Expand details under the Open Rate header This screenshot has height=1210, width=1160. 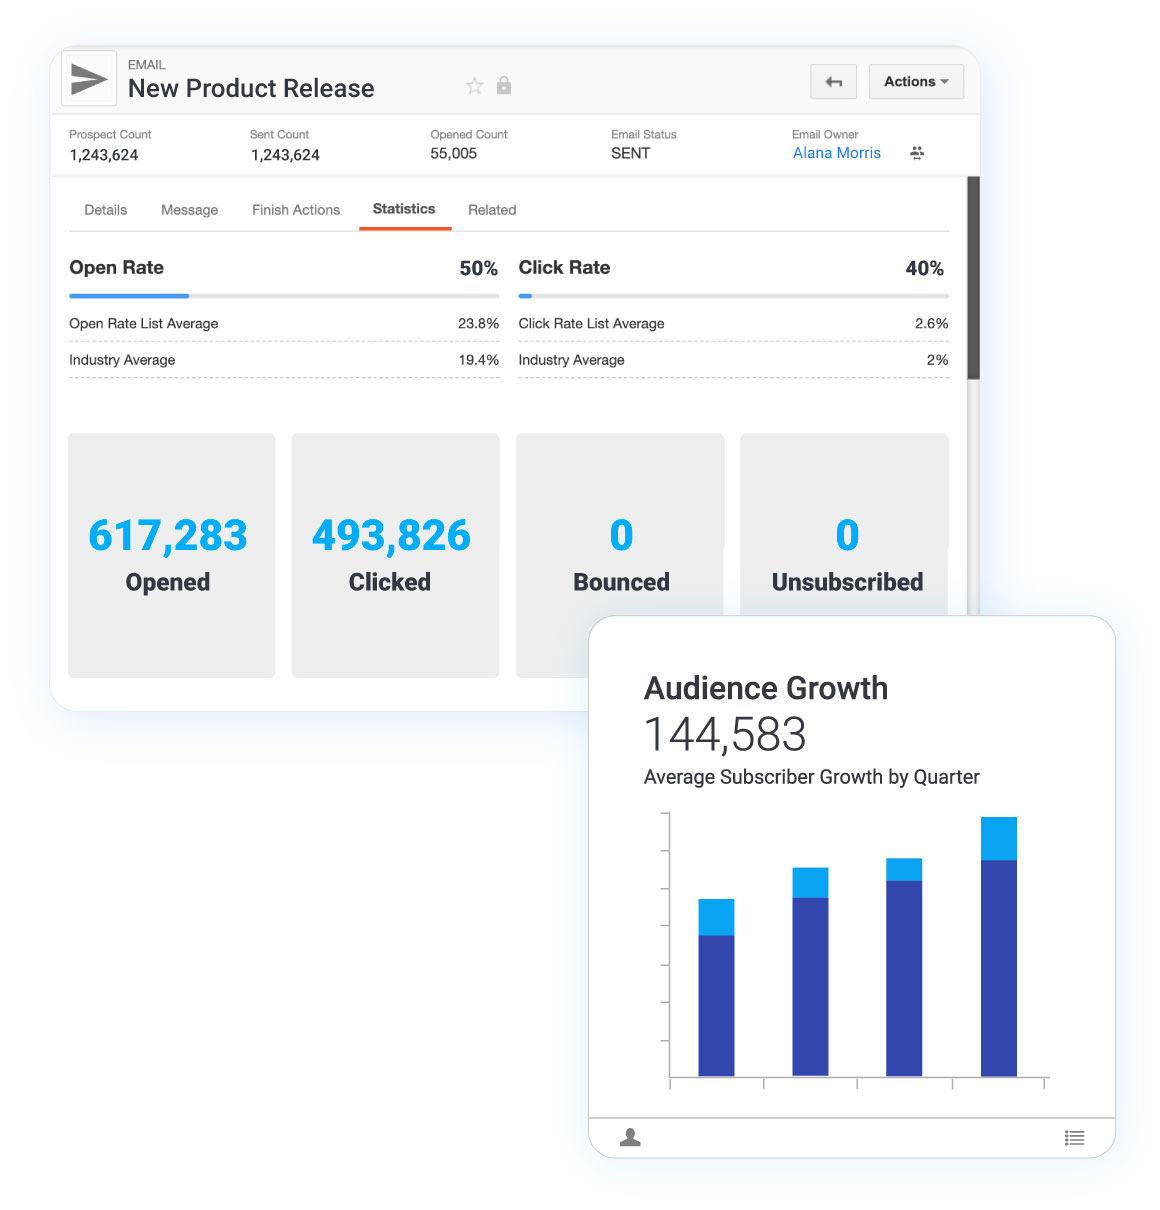[116, 268]
